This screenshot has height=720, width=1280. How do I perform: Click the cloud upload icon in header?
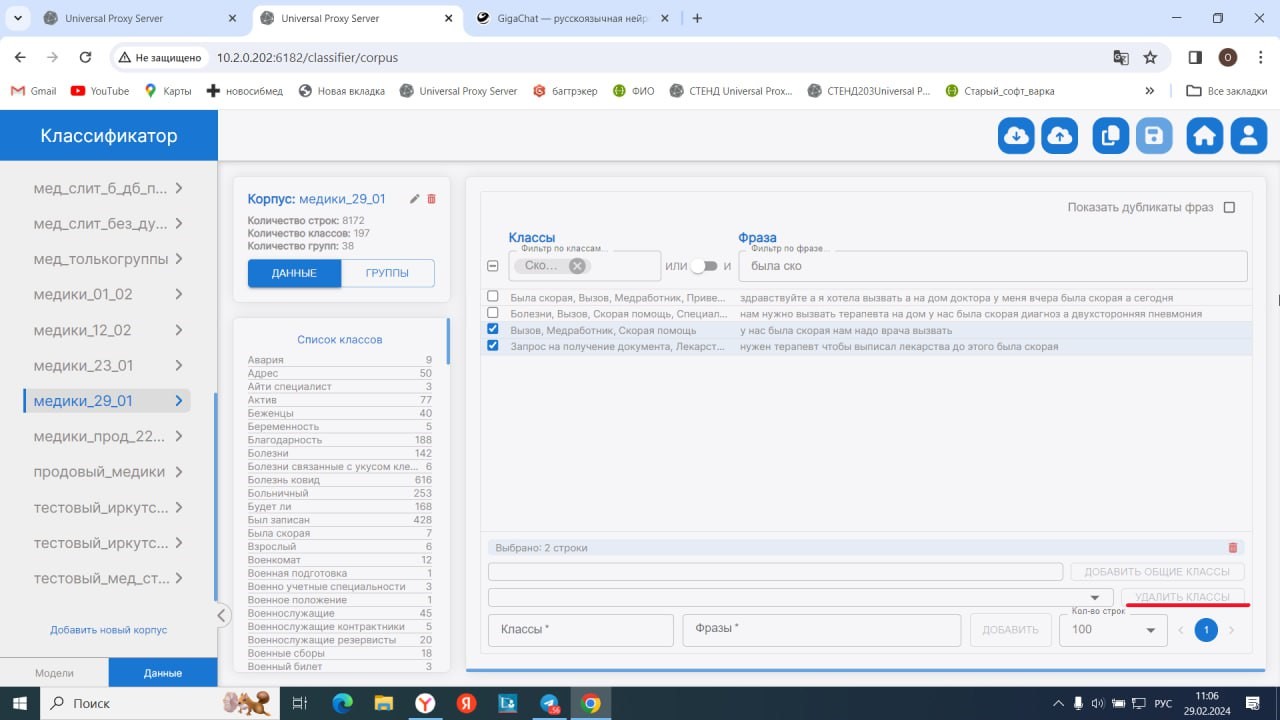point(1059,136)
